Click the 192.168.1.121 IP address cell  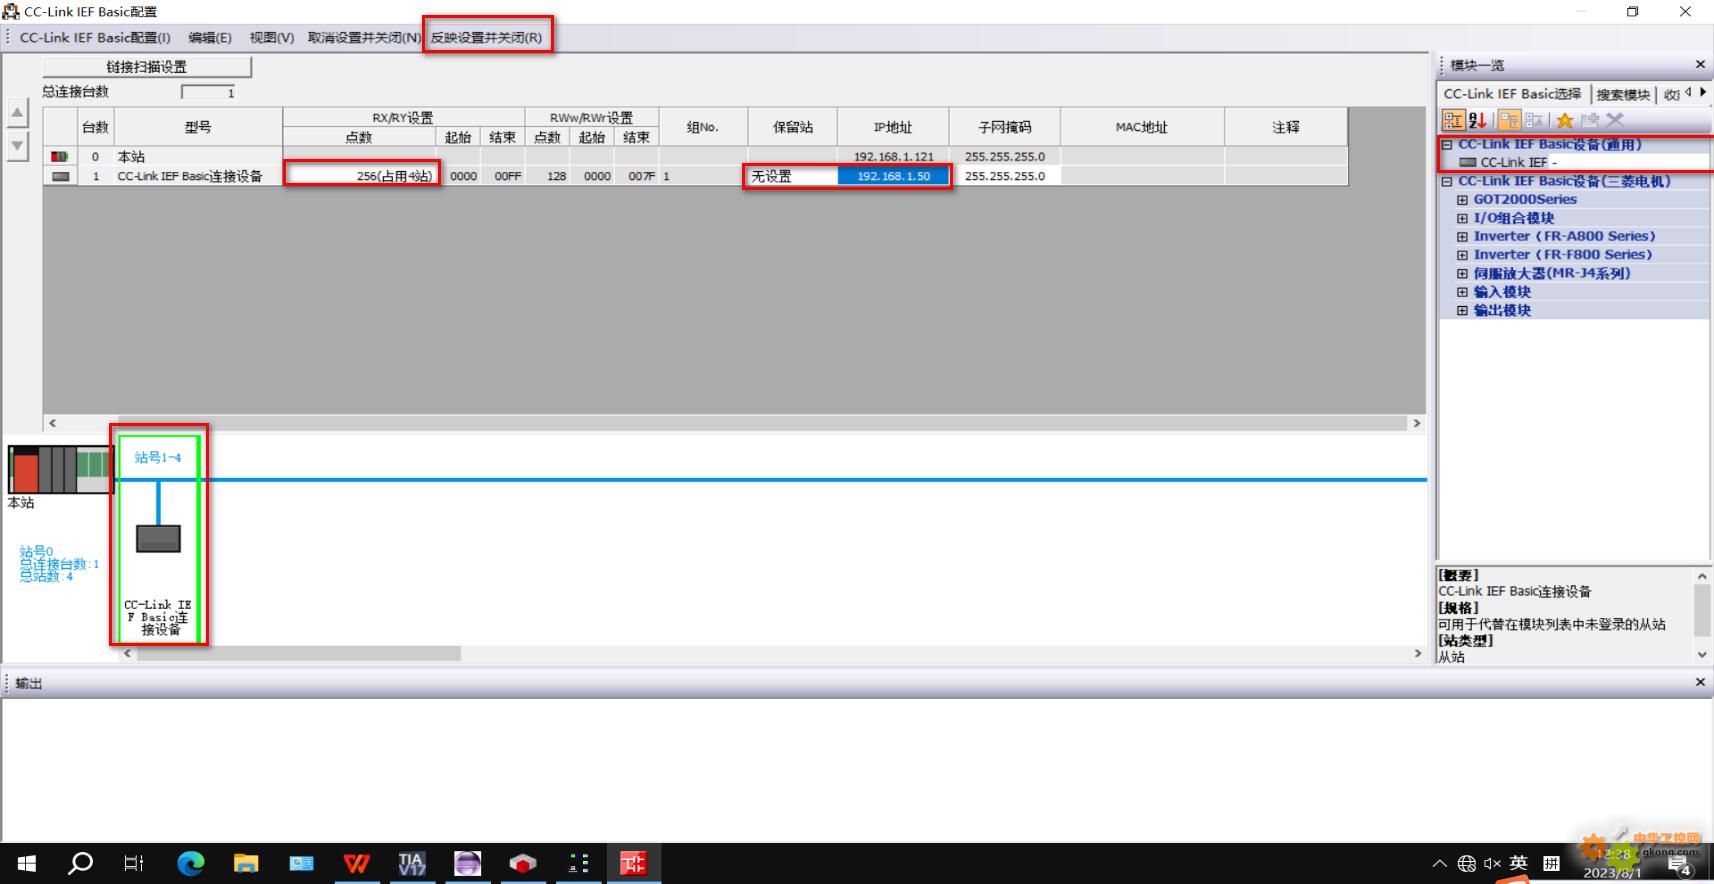click(893, 157)
